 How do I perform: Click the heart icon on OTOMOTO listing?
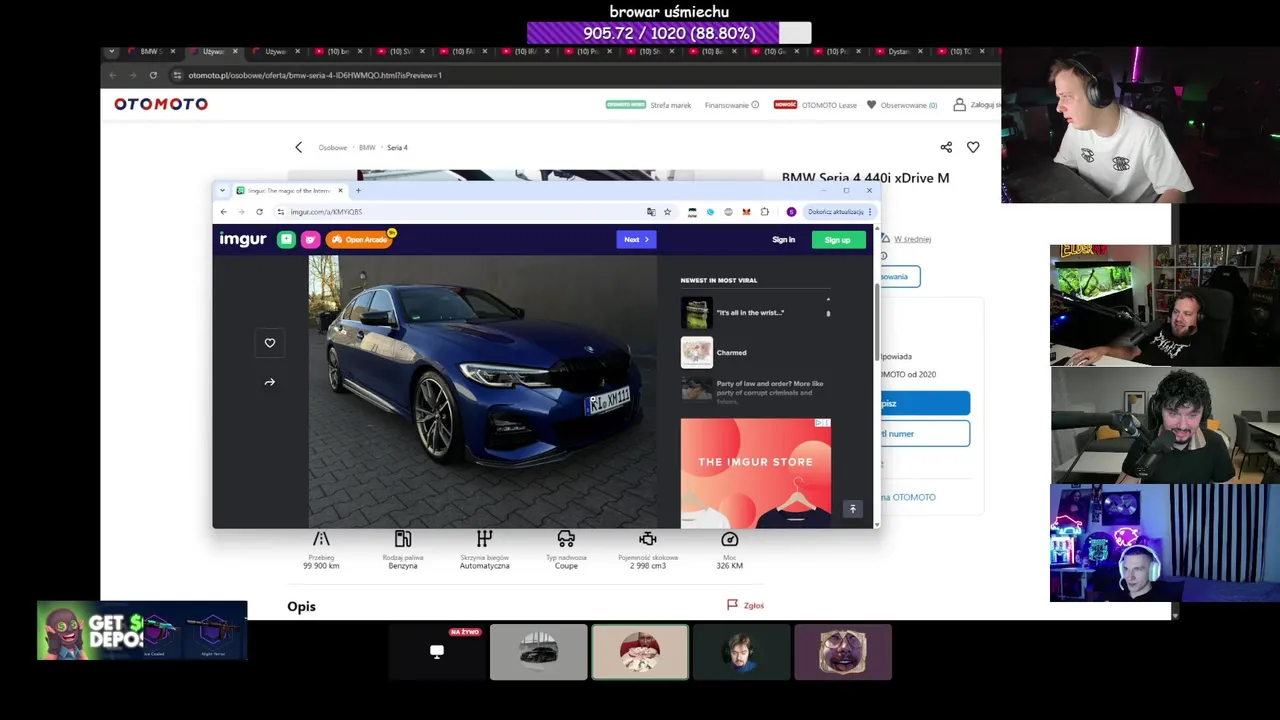point(973,147)
